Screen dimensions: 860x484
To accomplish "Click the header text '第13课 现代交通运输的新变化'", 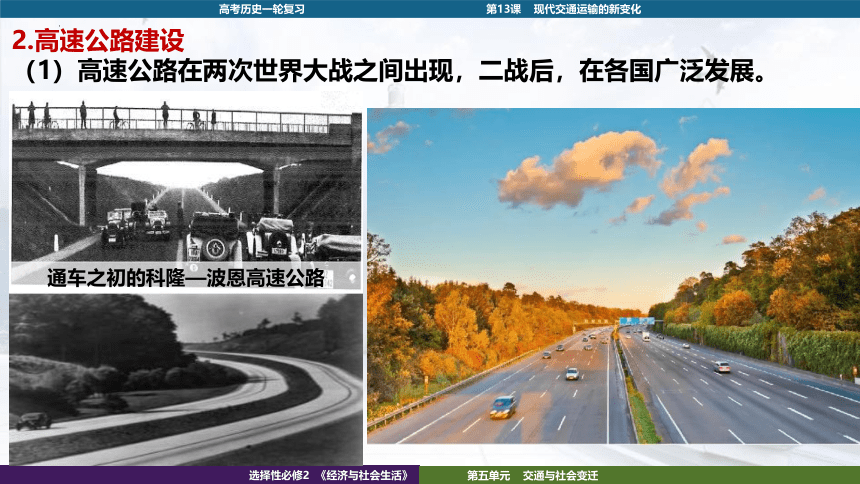I will pyautogui.click(x=563, y=9).
